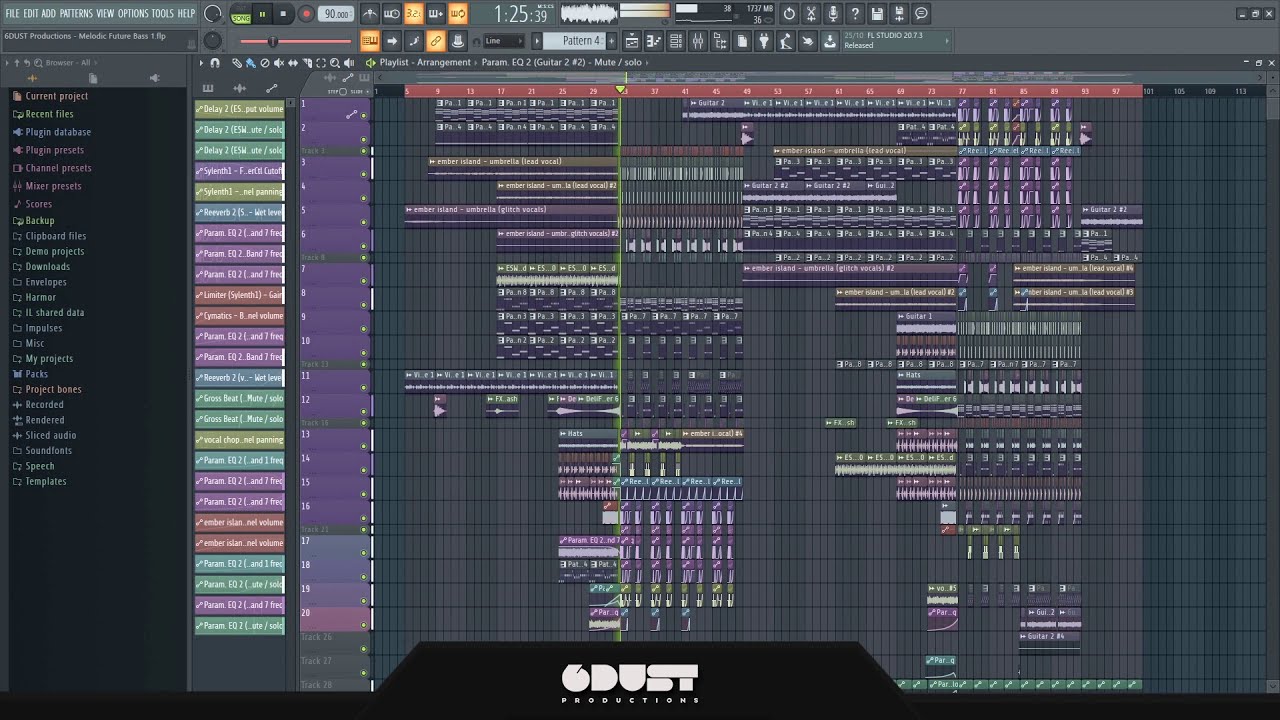This screenshot has width=1280, height=720.
Task: Click the undo history circular arrow icon
Action: click(789, 14)
